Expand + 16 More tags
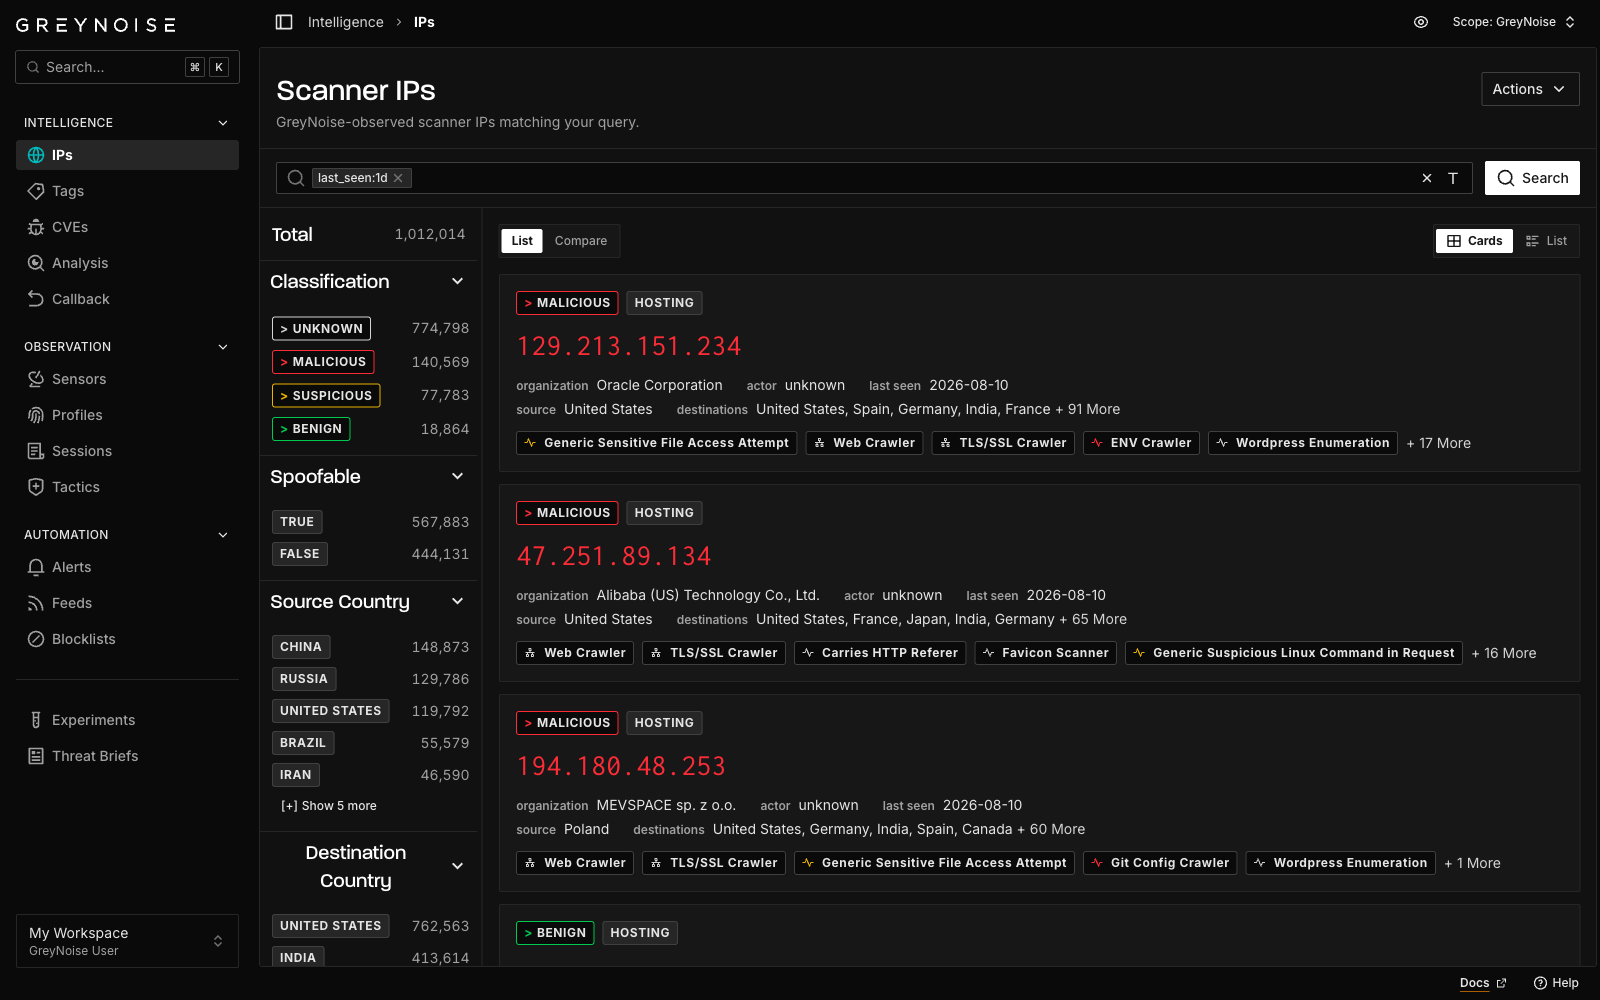 coord(1503,653)
